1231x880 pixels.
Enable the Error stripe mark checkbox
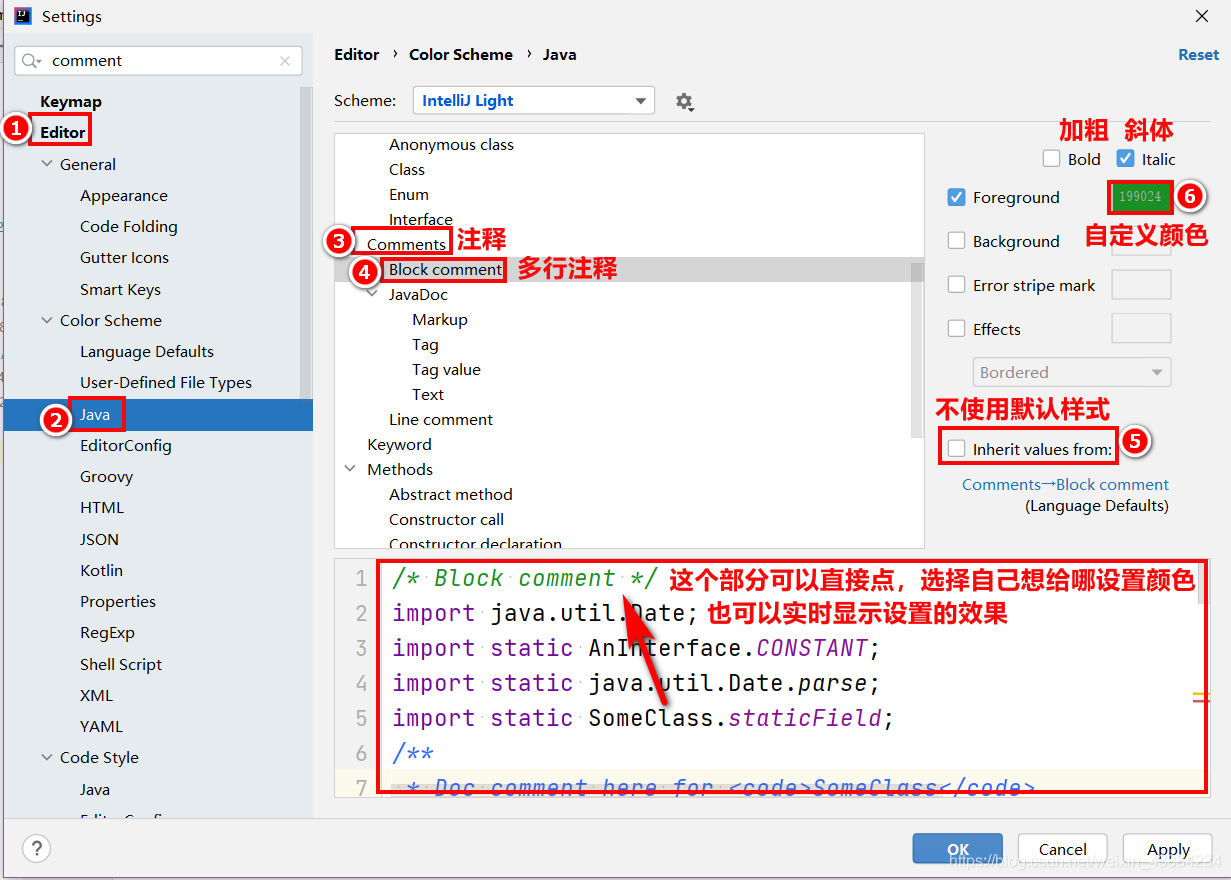[956, 285]
